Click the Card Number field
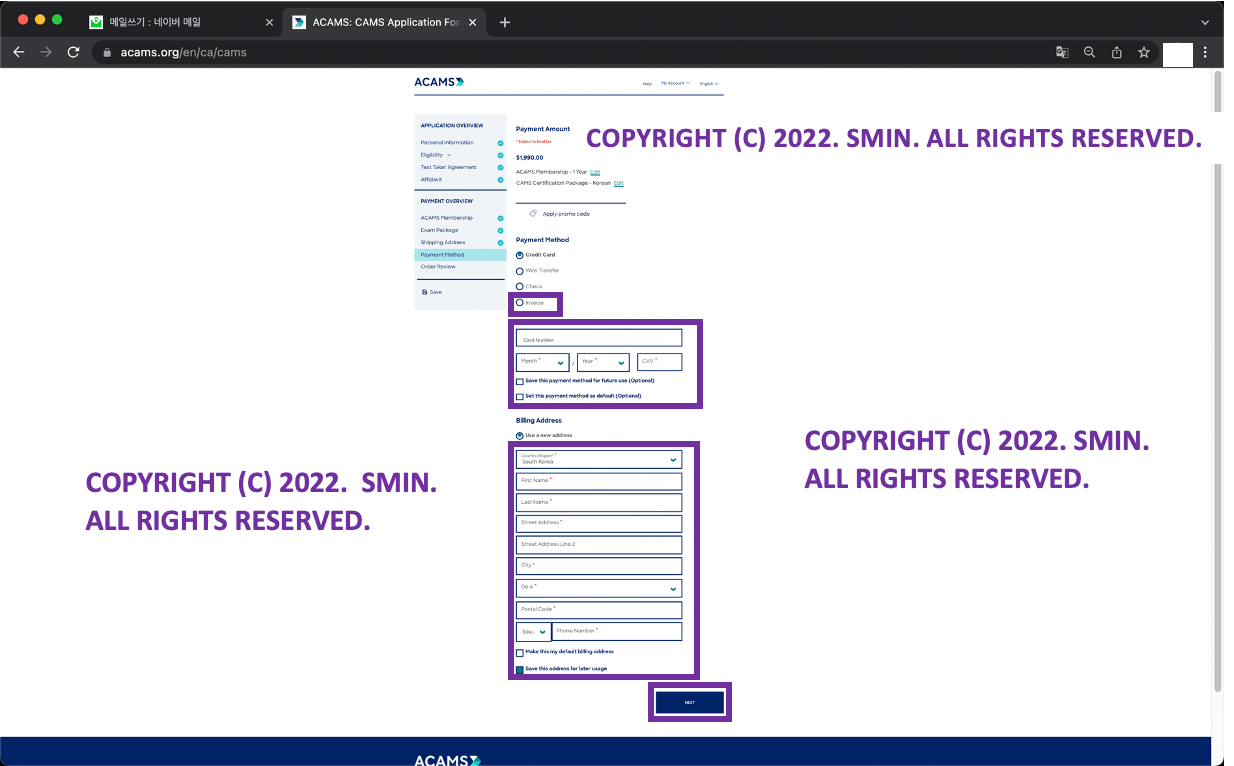Image resolution: width=1234 pixels, height=766 pixels. click(x=599, y=339)
